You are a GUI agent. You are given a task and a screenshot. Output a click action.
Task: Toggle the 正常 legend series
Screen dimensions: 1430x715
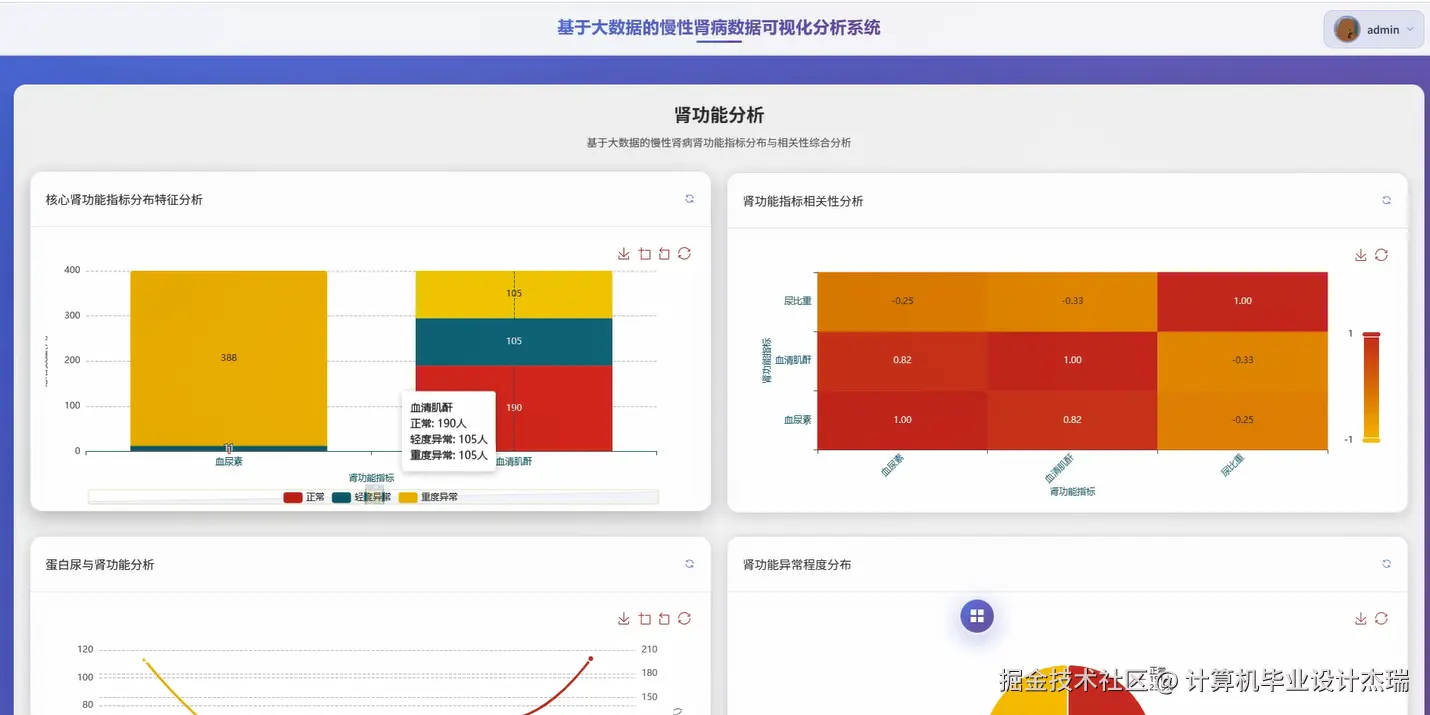pos(304,497)
